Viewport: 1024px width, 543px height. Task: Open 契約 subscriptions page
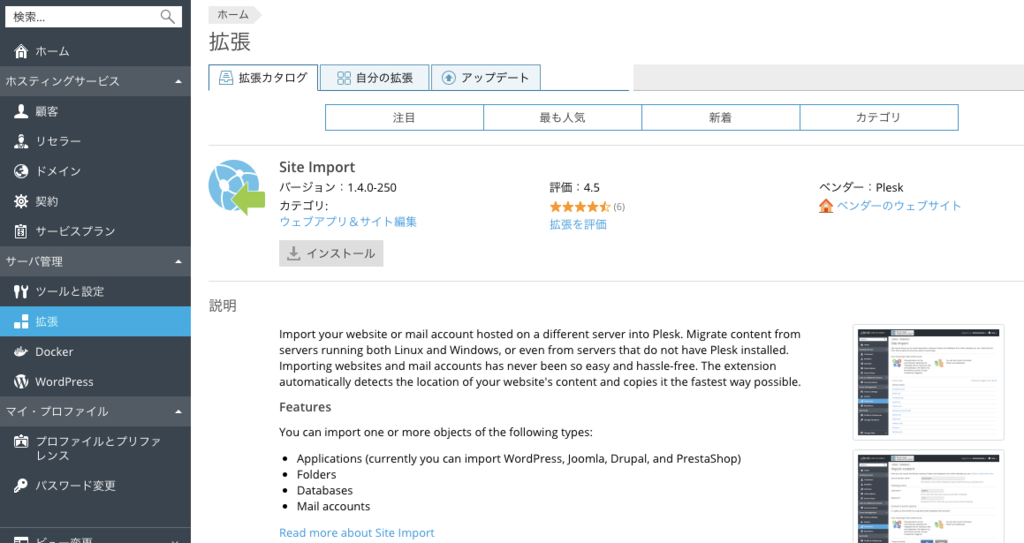(95, 201)
